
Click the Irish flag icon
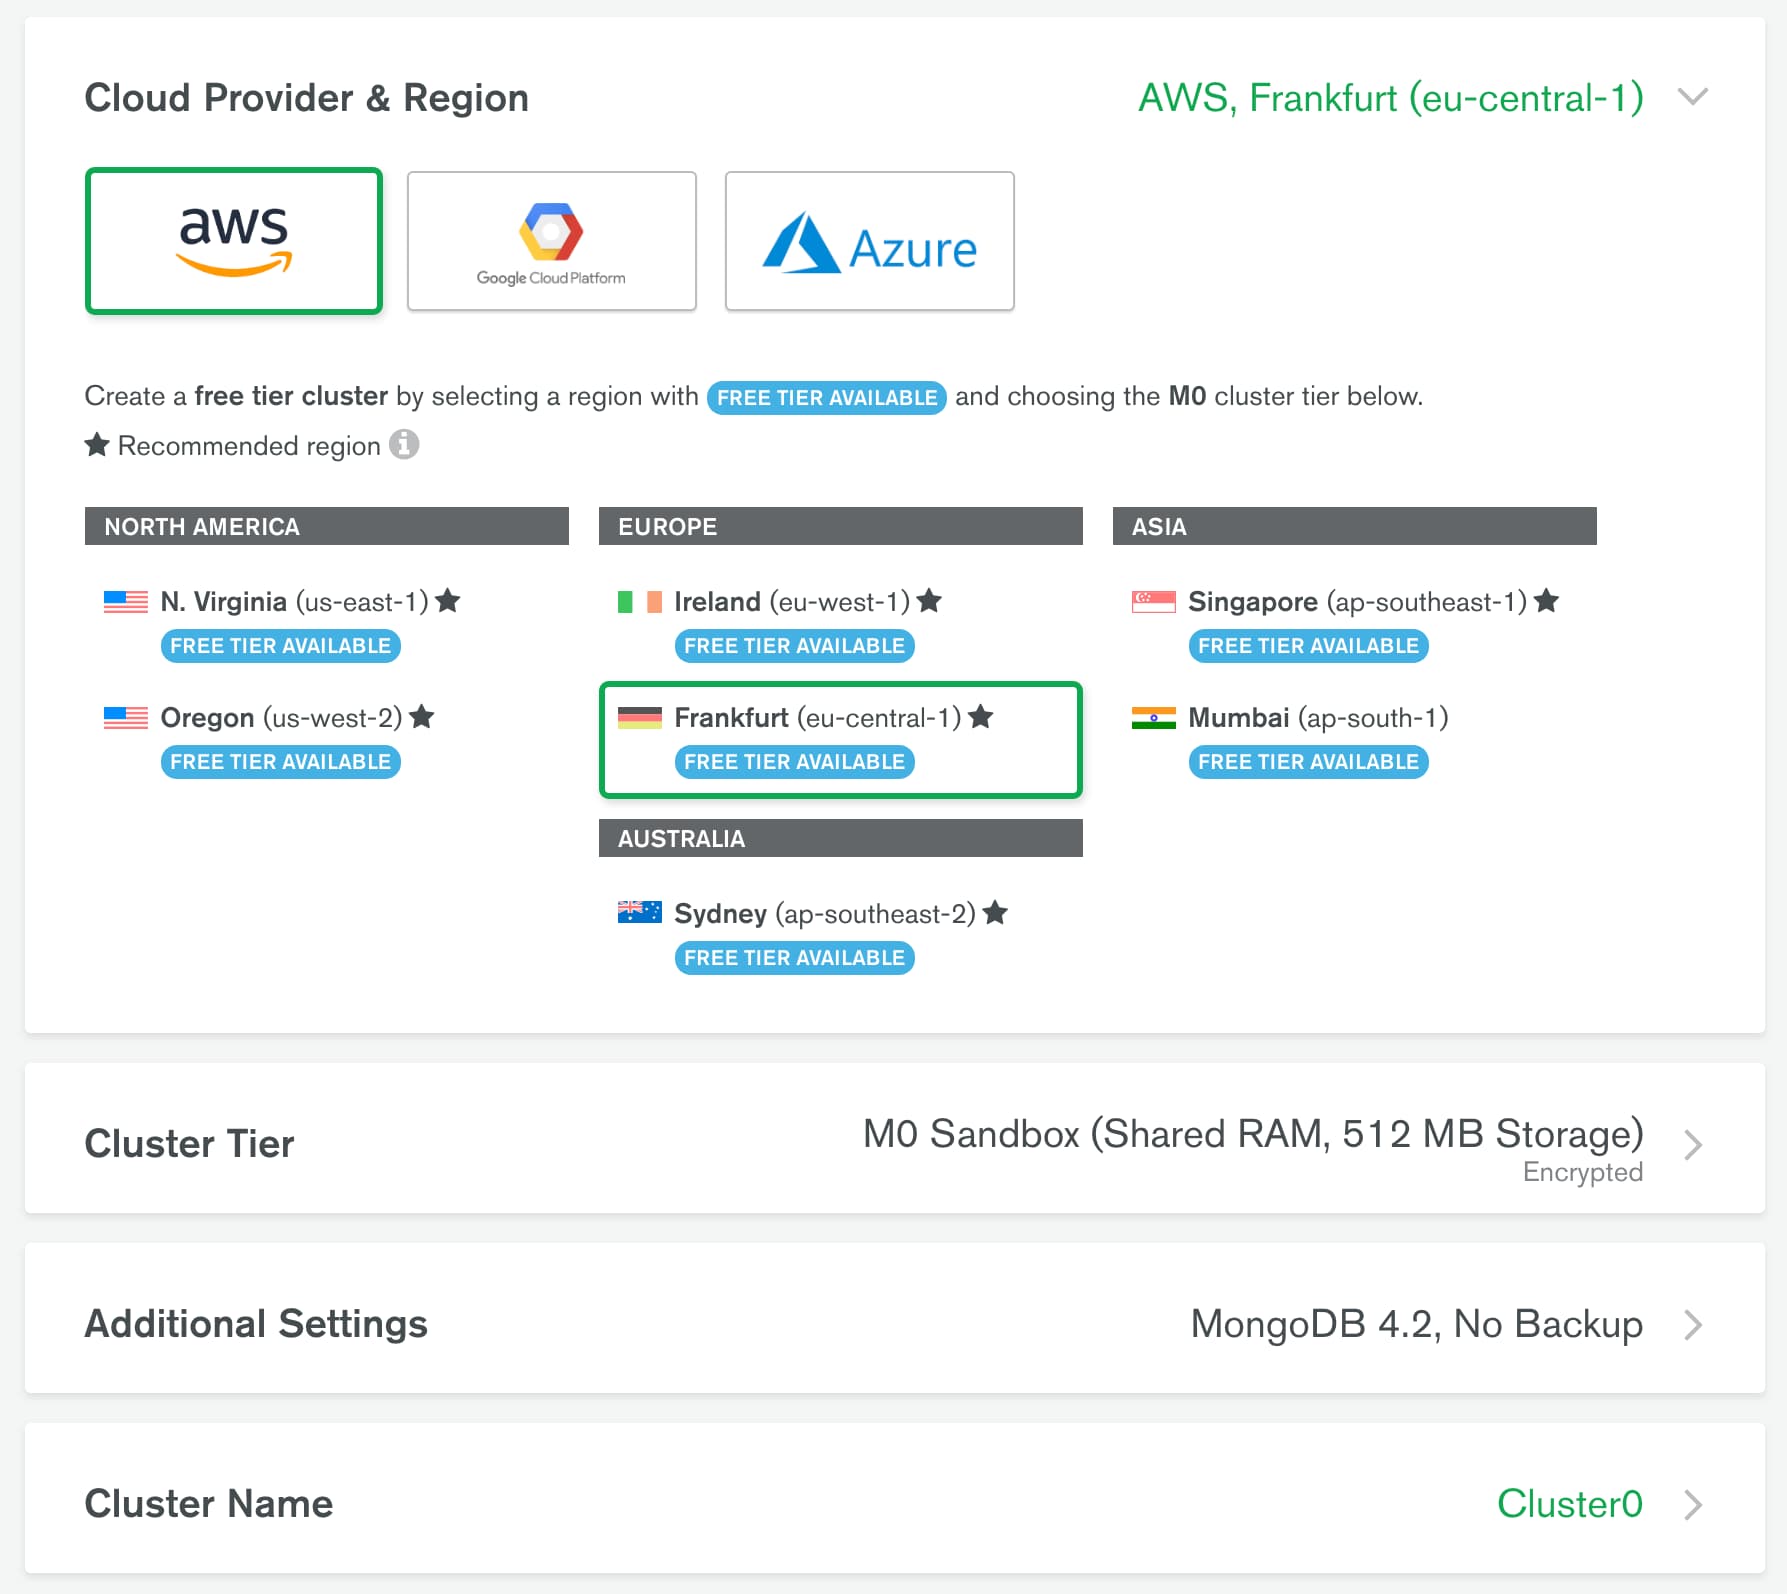click(640, 602)
